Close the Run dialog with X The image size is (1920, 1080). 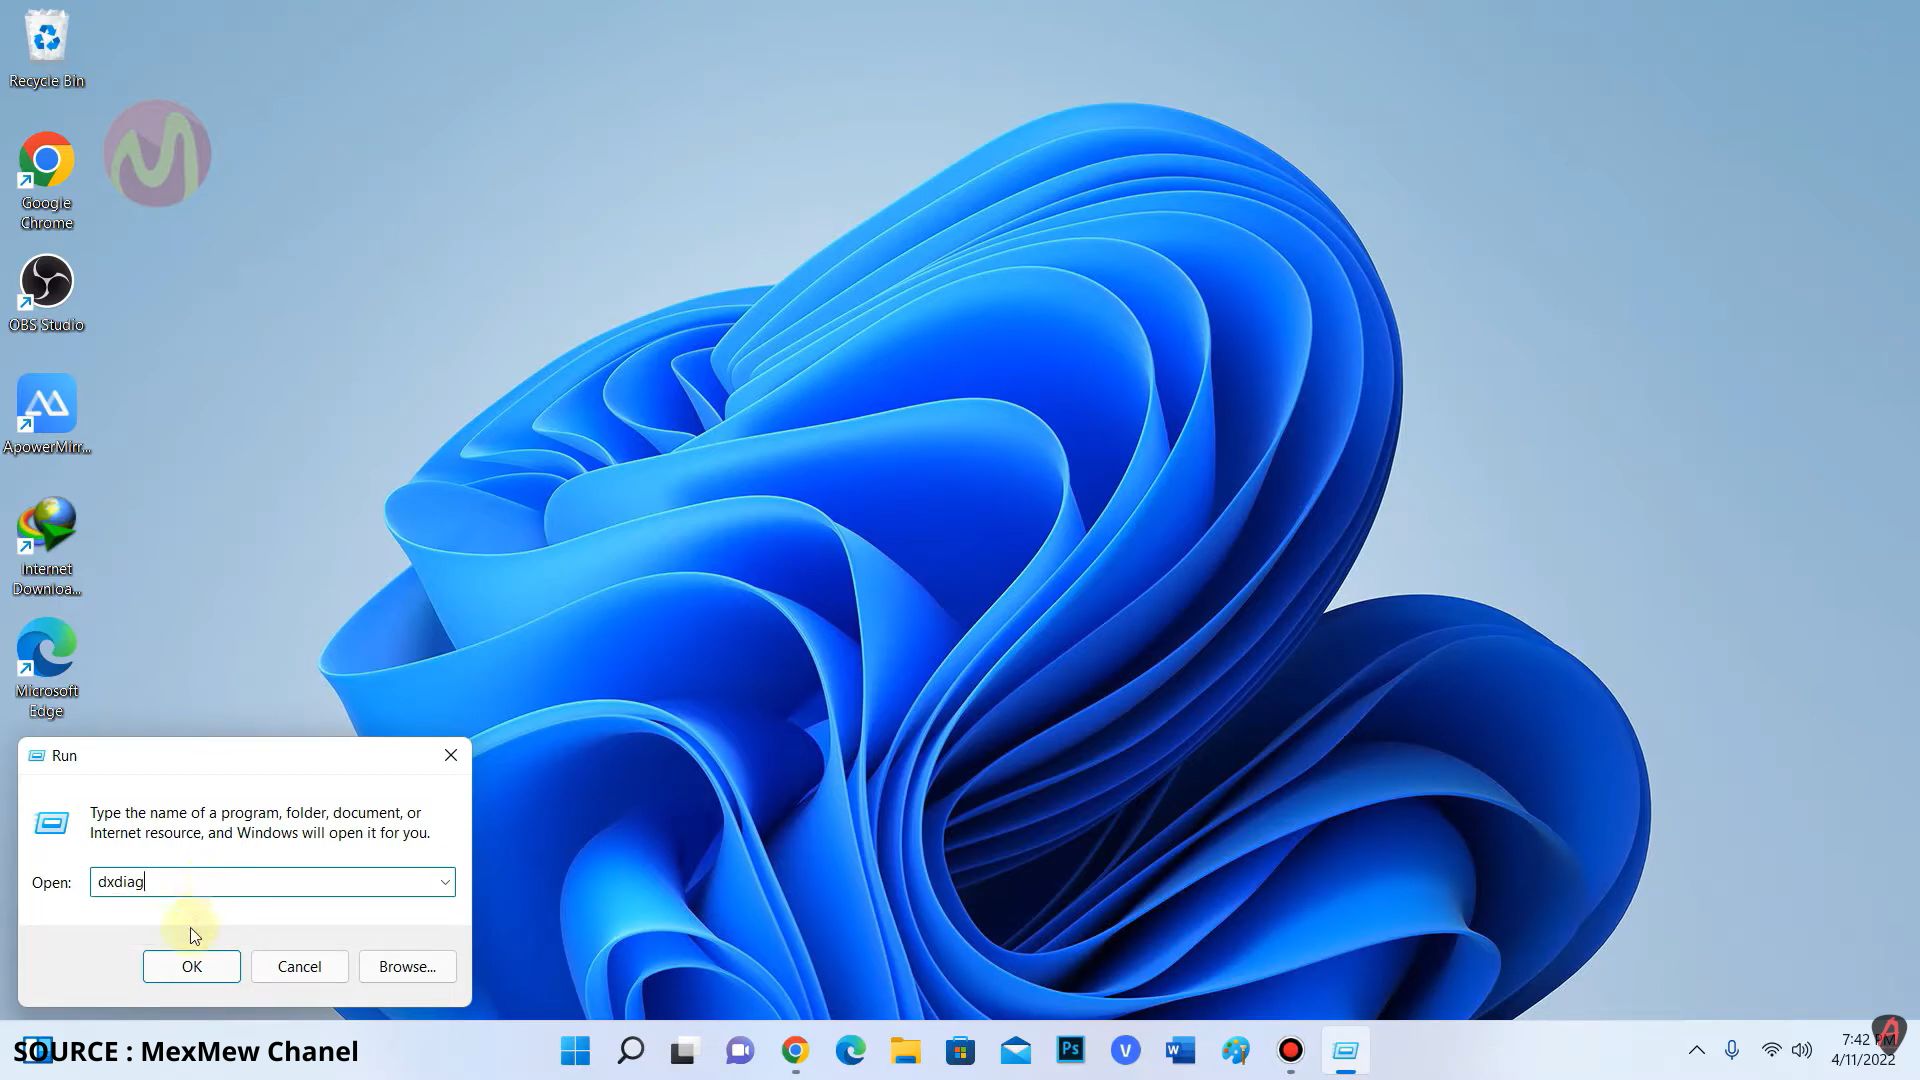(x=451, y=755)
